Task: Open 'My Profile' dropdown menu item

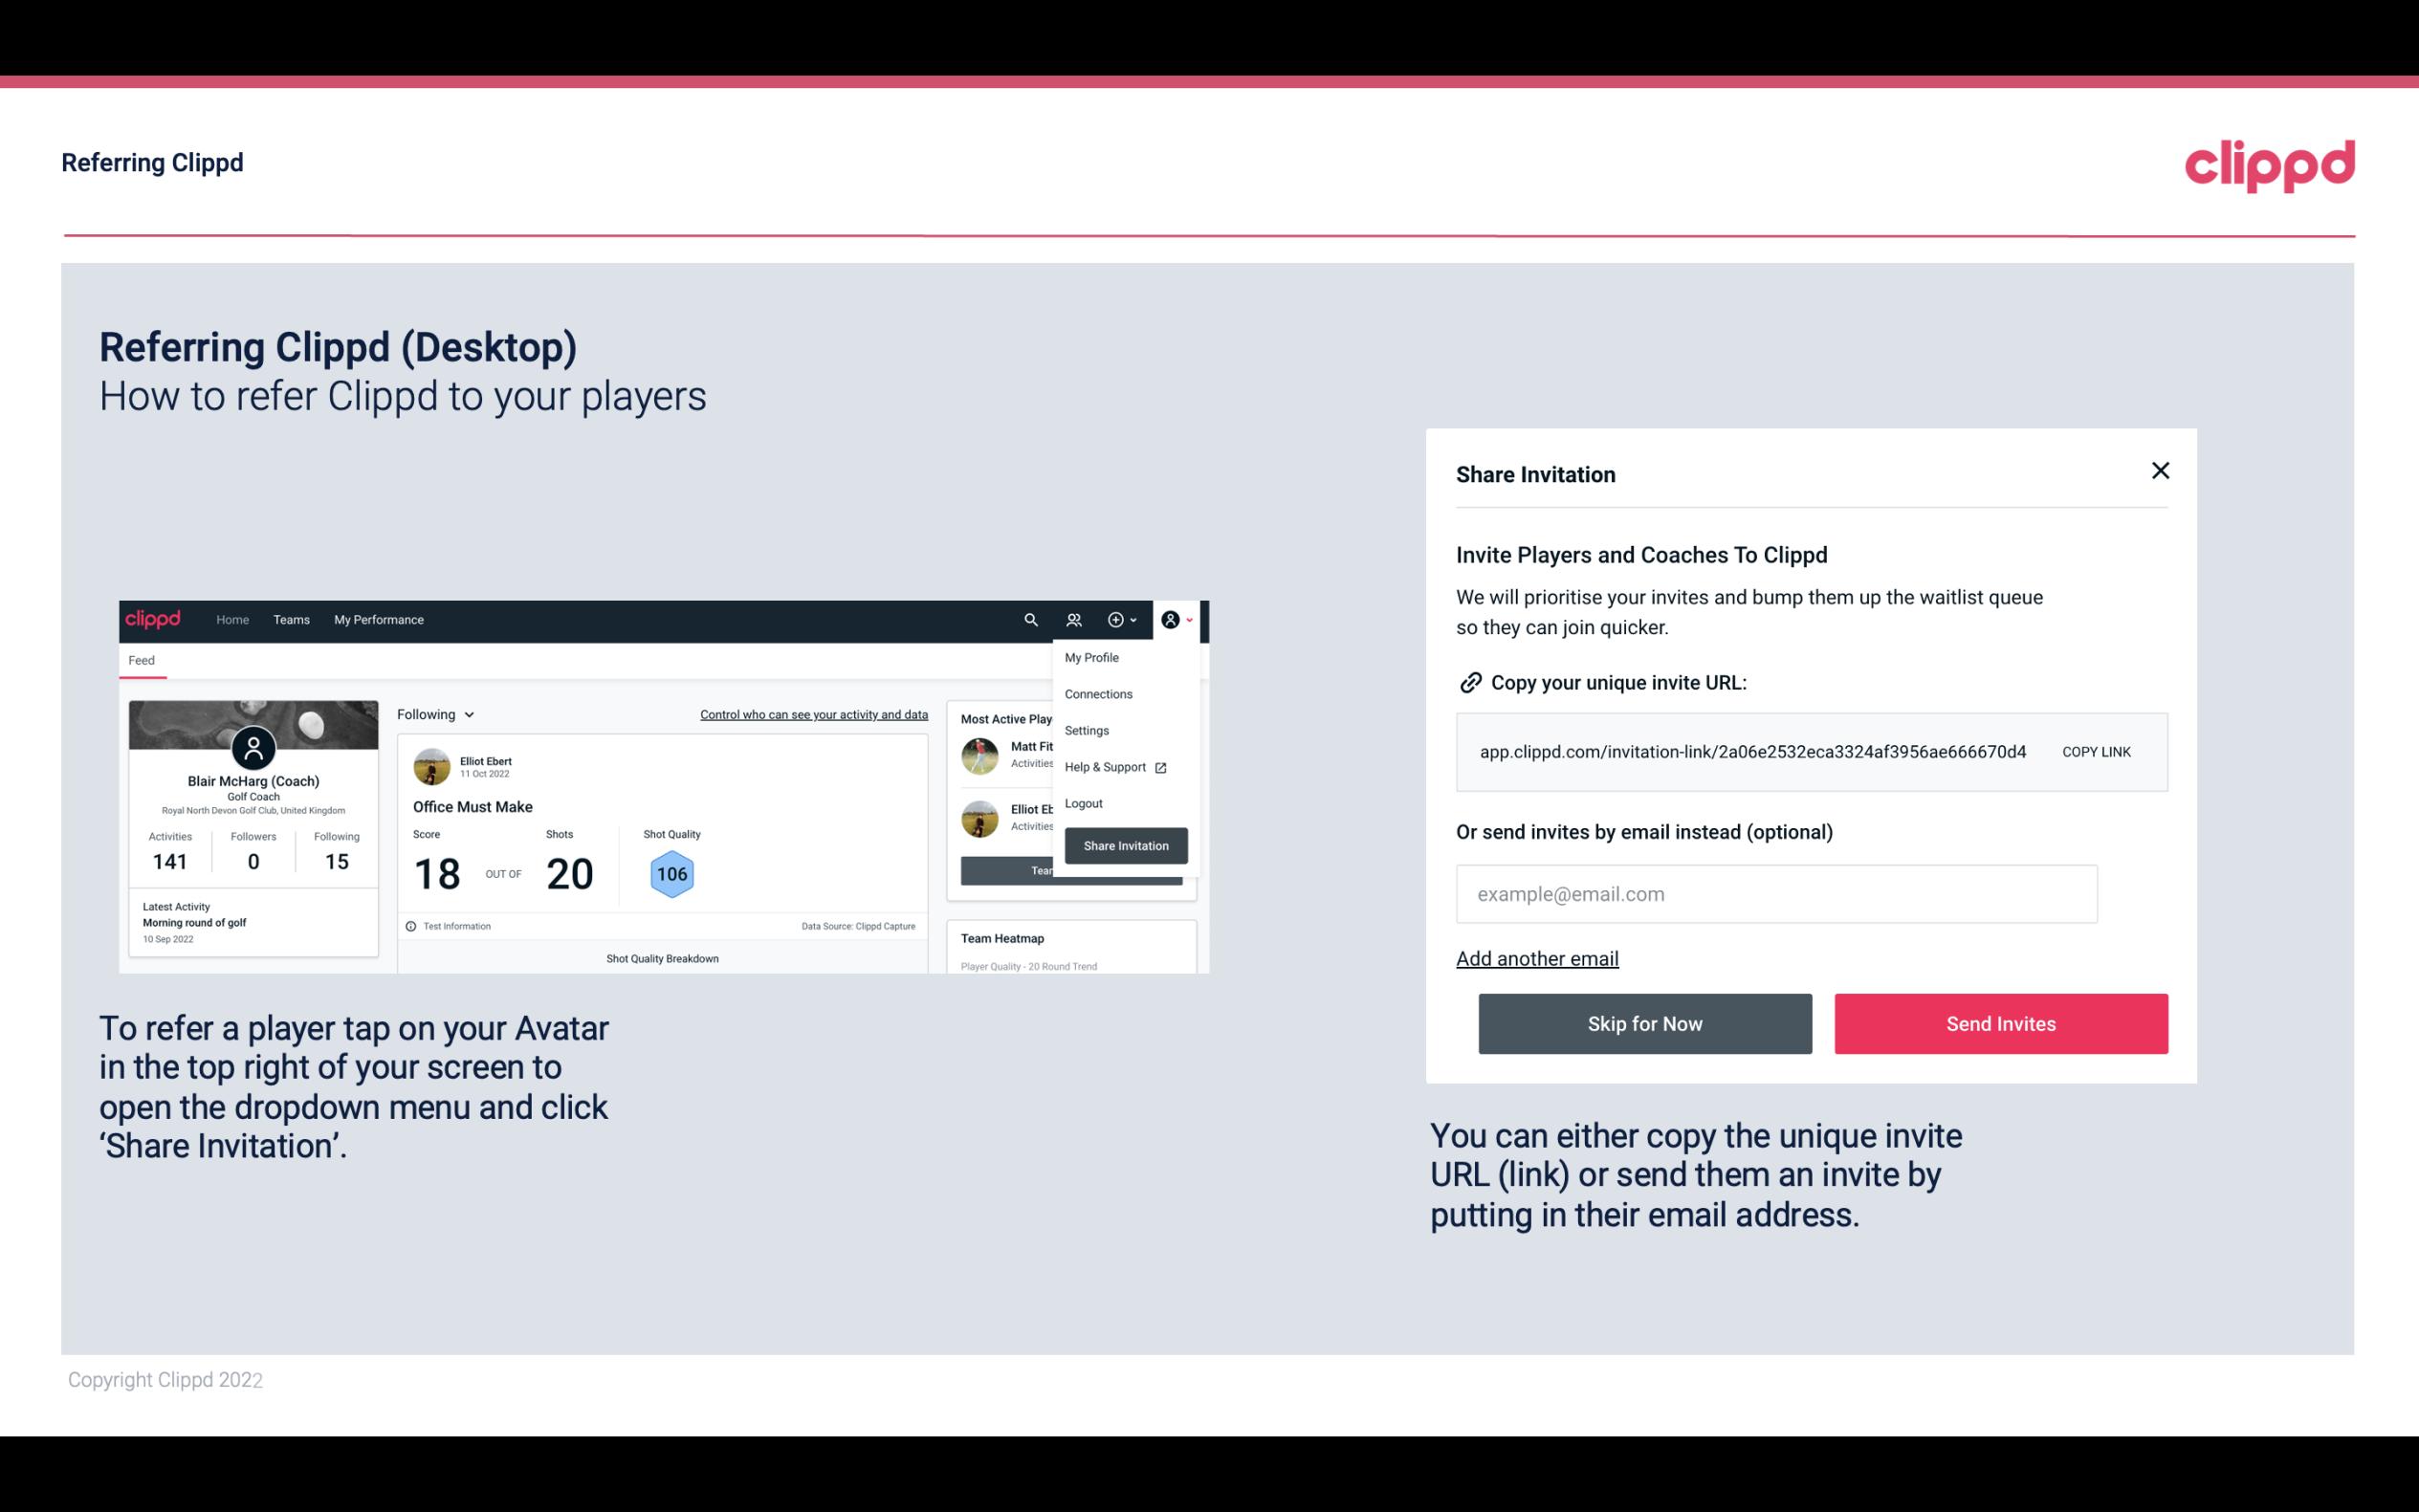Action: click(x=1092, y=657)
